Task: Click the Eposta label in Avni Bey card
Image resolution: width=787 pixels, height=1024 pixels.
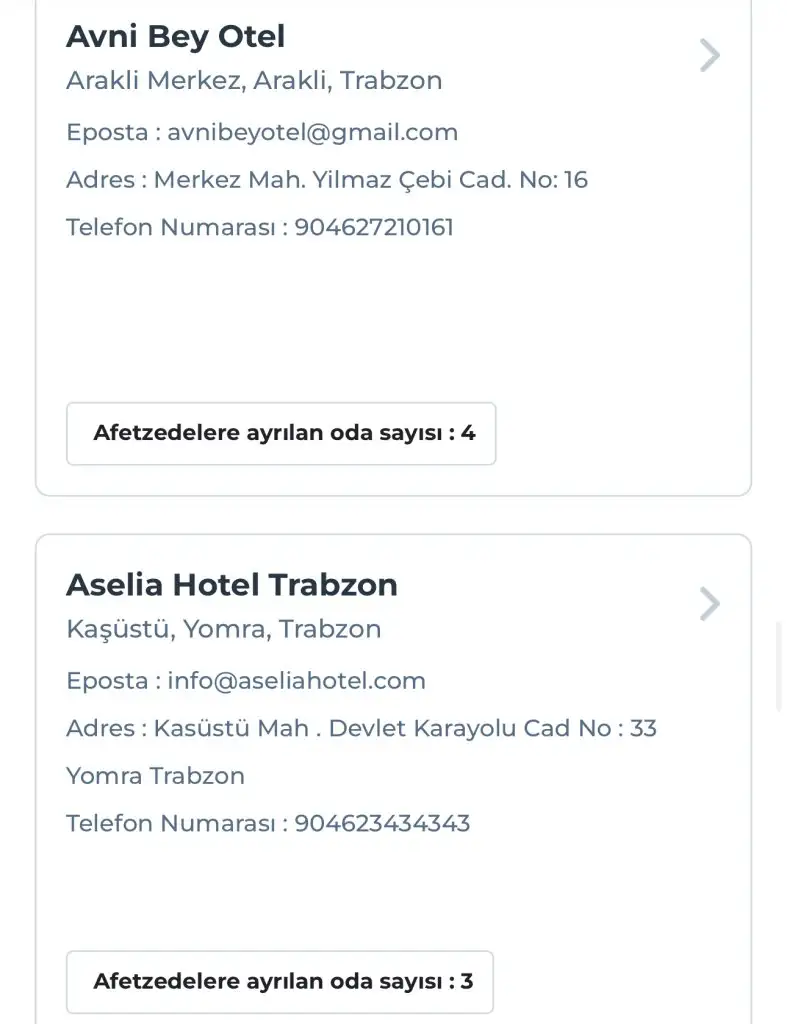Action: 106,132
